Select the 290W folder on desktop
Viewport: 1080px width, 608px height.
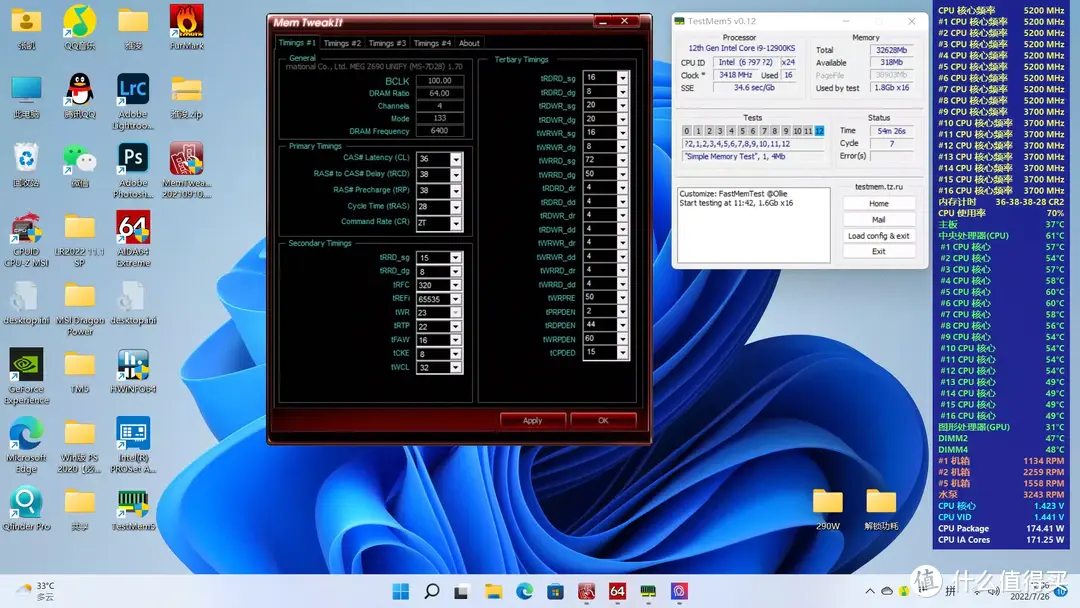click(x=827, y=509)
